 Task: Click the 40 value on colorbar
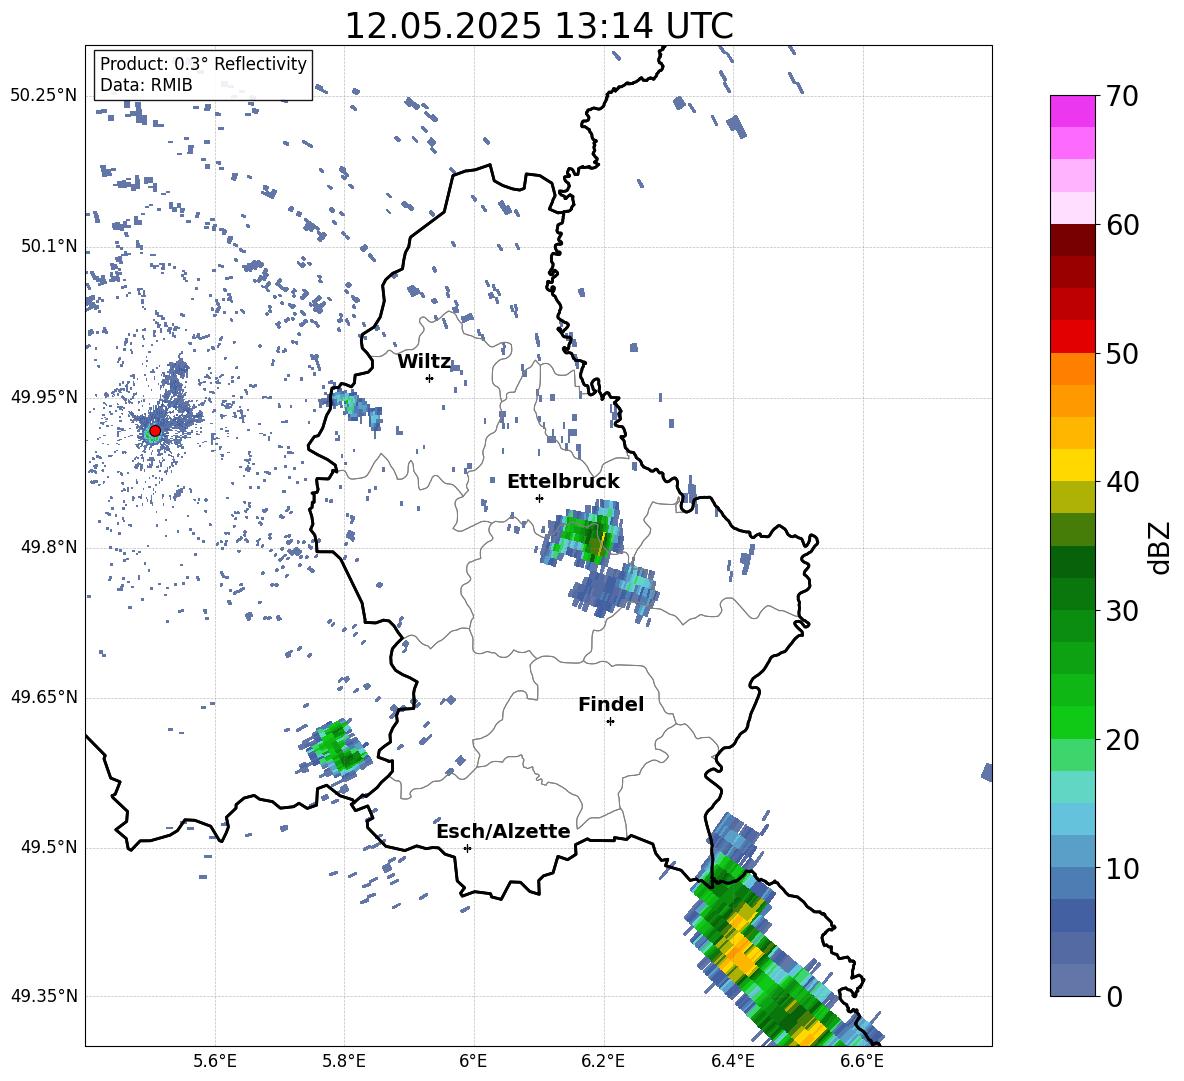click(1122, 482)
